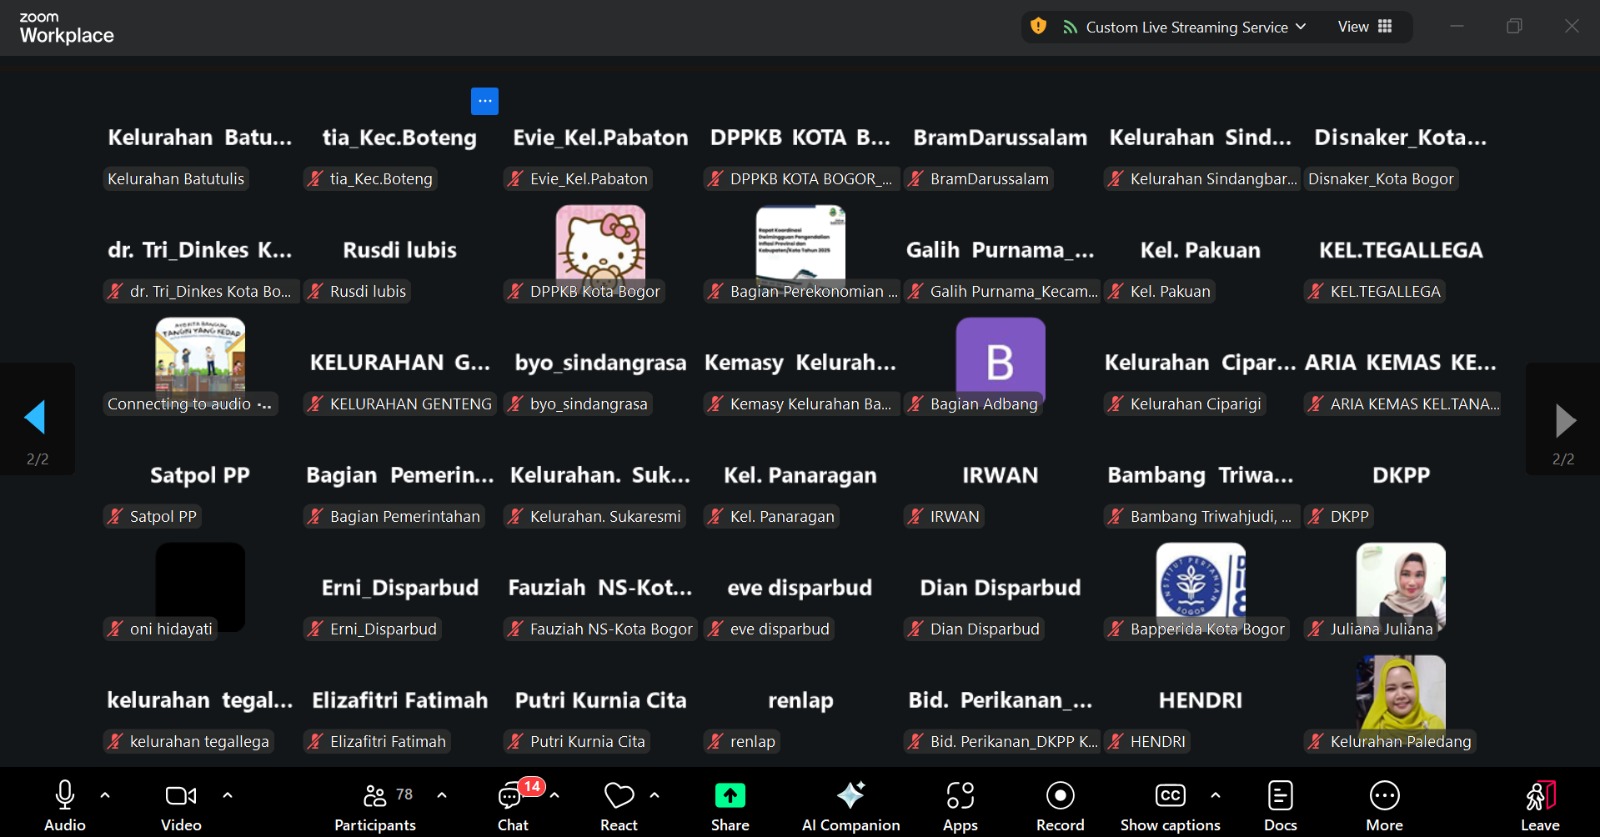Click the green Share screen icon
Viewport: 1600px width, 837px height.
coord(730,795)
